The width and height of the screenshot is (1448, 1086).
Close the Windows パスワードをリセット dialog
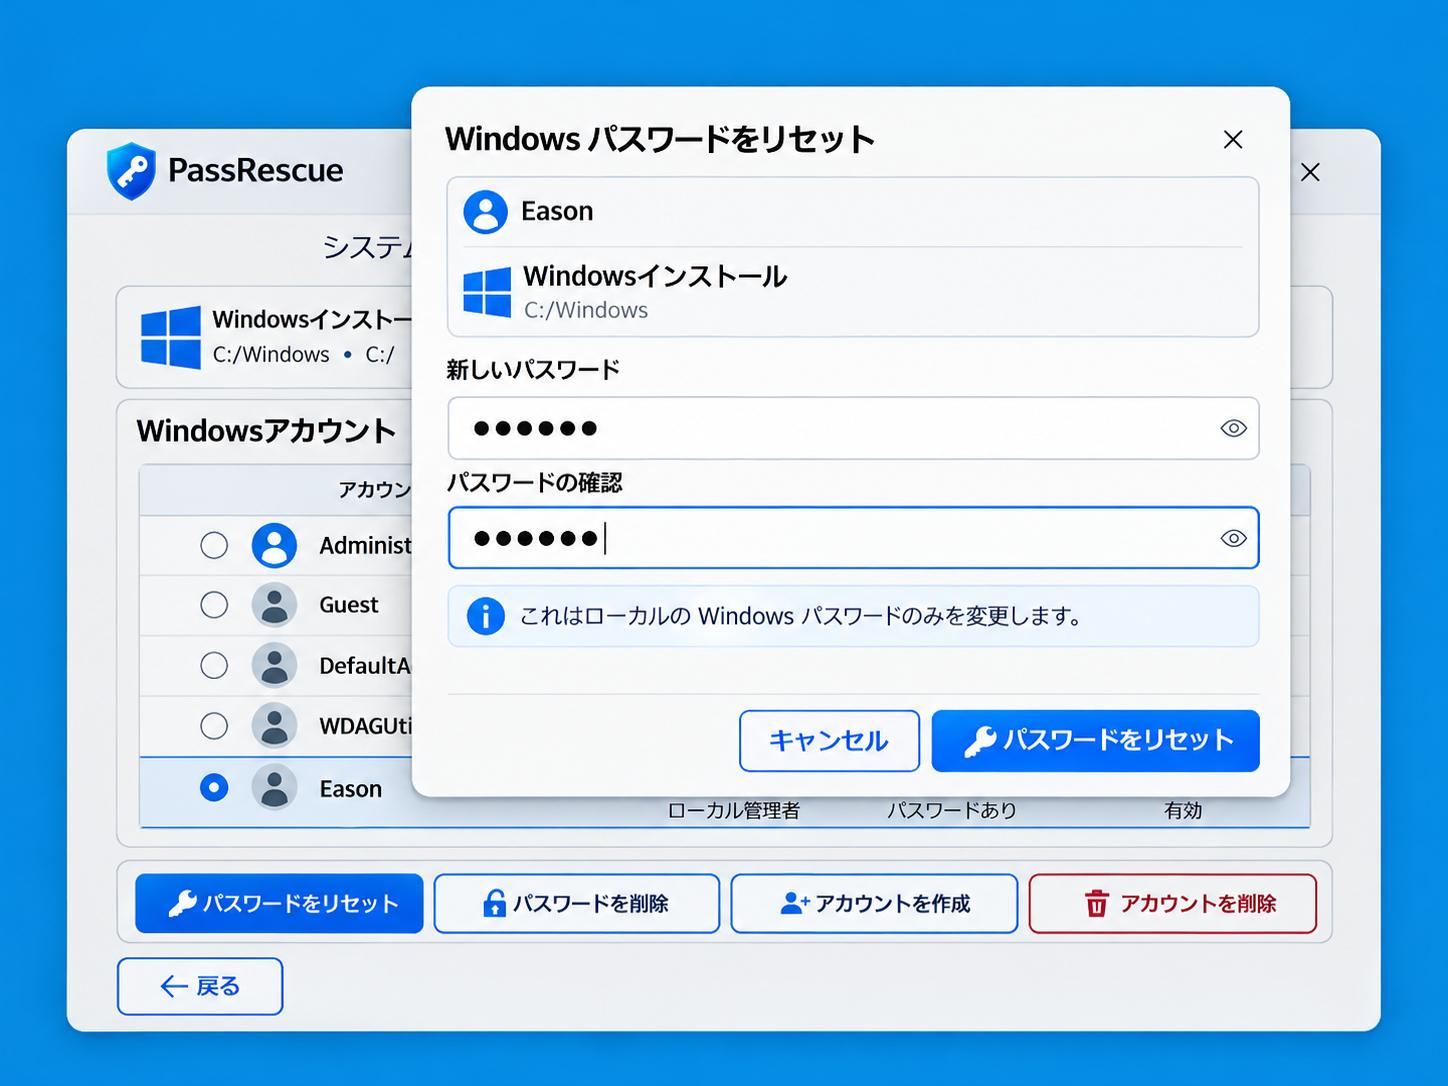[x=1233, y=140]
